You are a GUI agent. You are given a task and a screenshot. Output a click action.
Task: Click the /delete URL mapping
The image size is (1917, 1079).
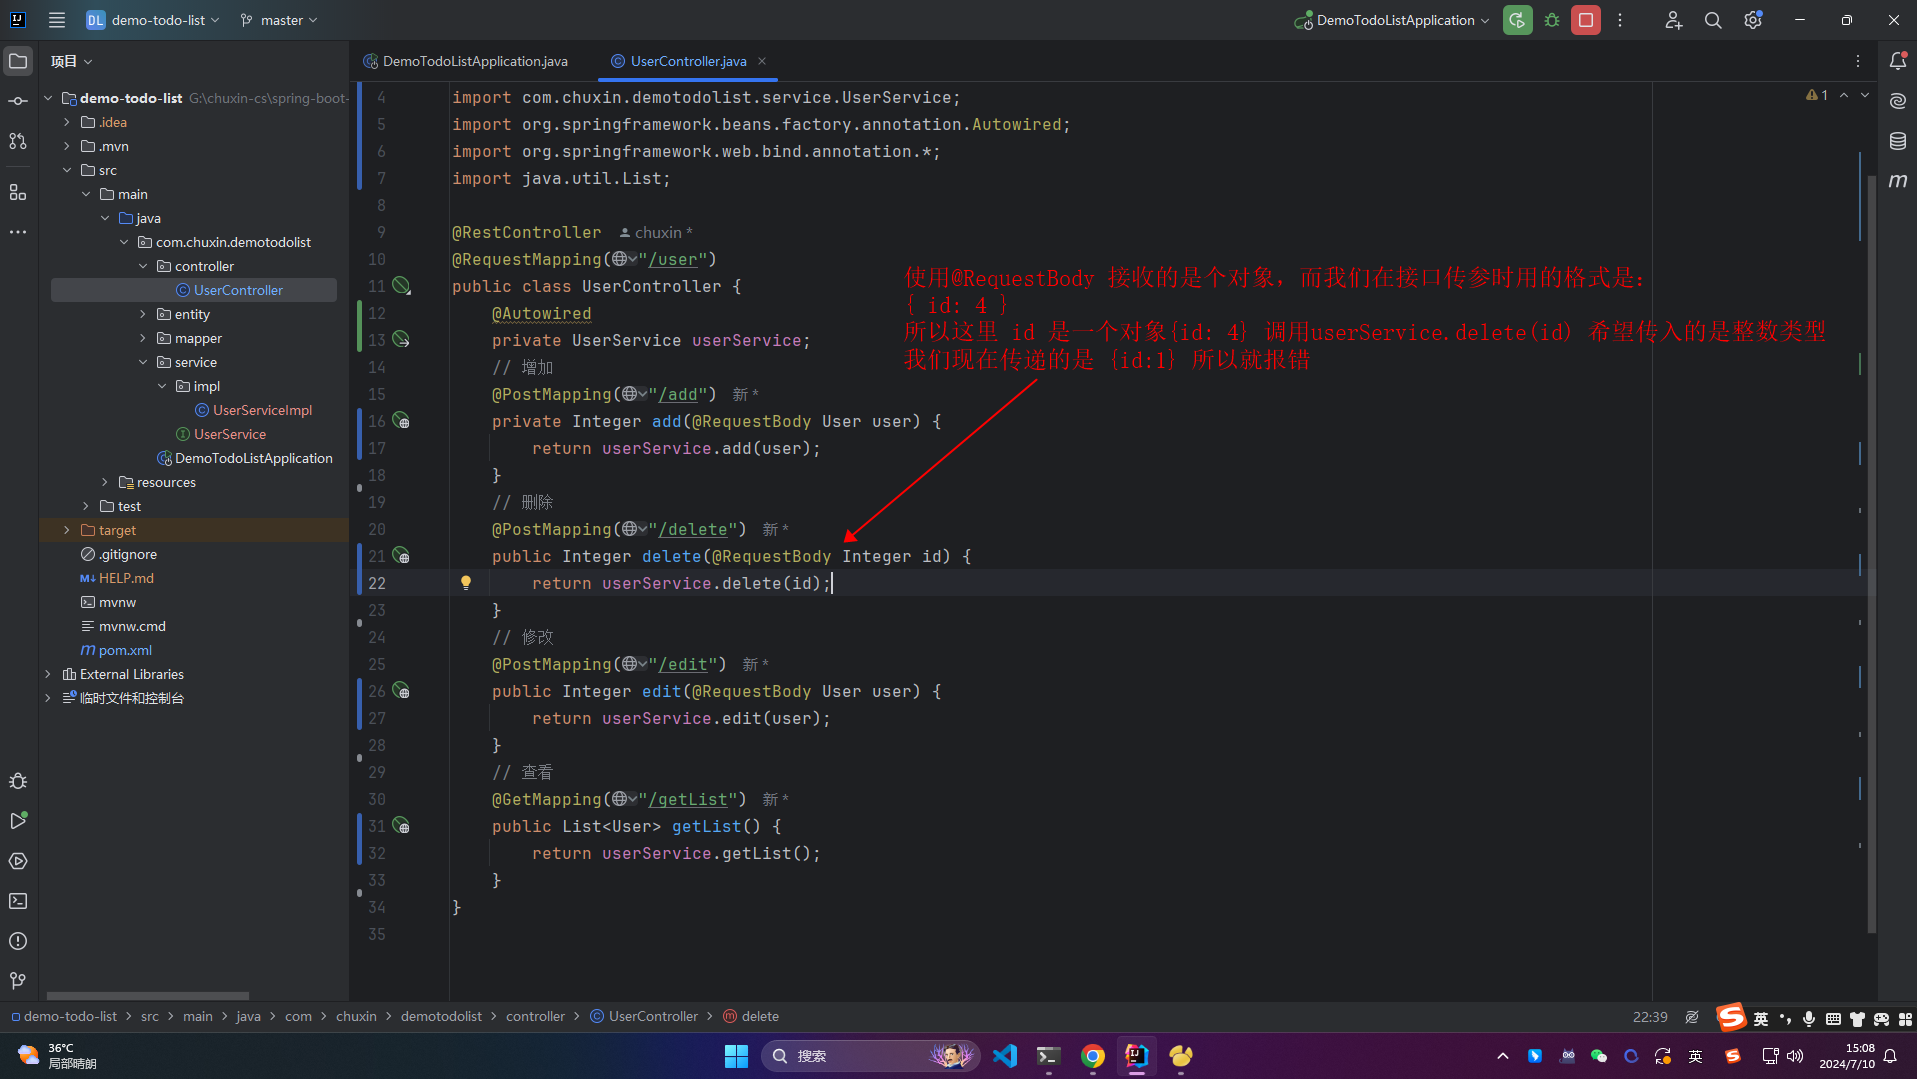[x=692, y=529]
